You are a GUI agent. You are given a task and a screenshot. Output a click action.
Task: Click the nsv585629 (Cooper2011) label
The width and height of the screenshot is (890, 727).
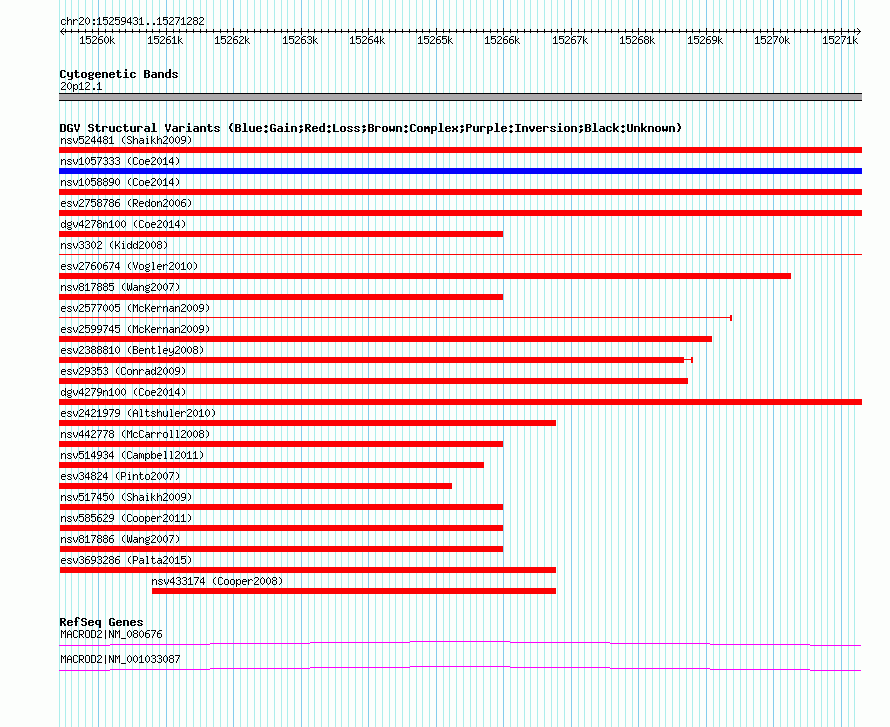pos(126,518)
